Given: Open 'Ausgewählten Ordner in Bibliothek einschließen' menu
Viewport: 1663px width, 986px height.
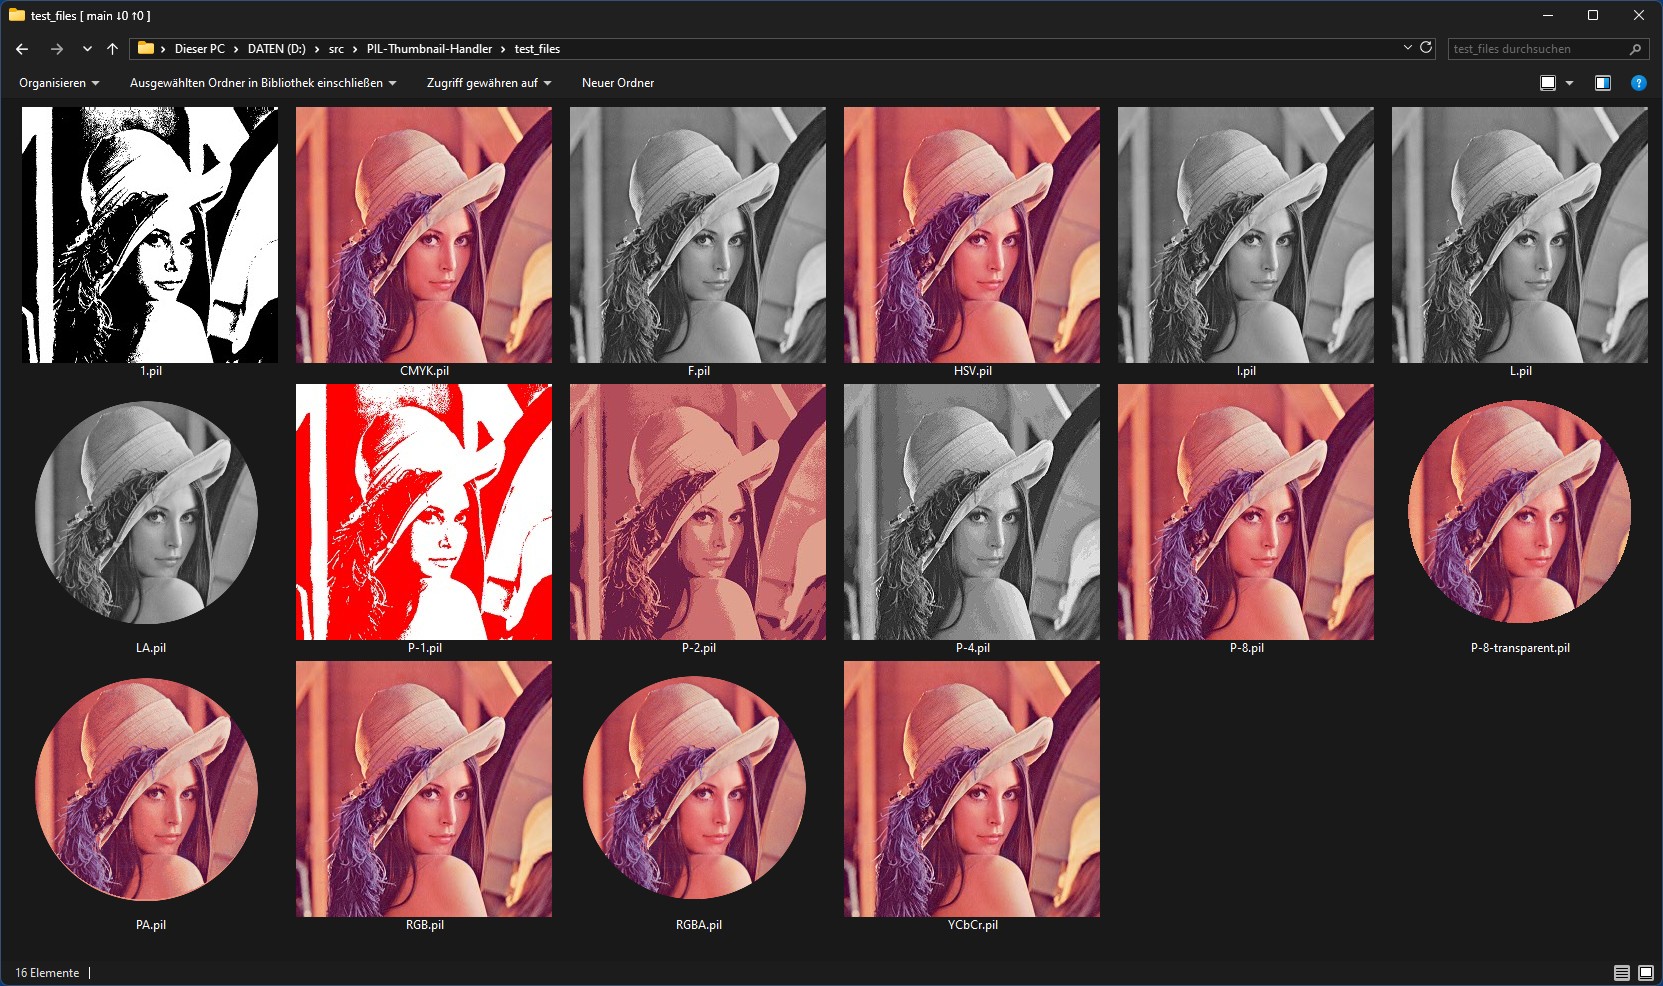Looking at the screenshot, I should (x=263, y=83).
